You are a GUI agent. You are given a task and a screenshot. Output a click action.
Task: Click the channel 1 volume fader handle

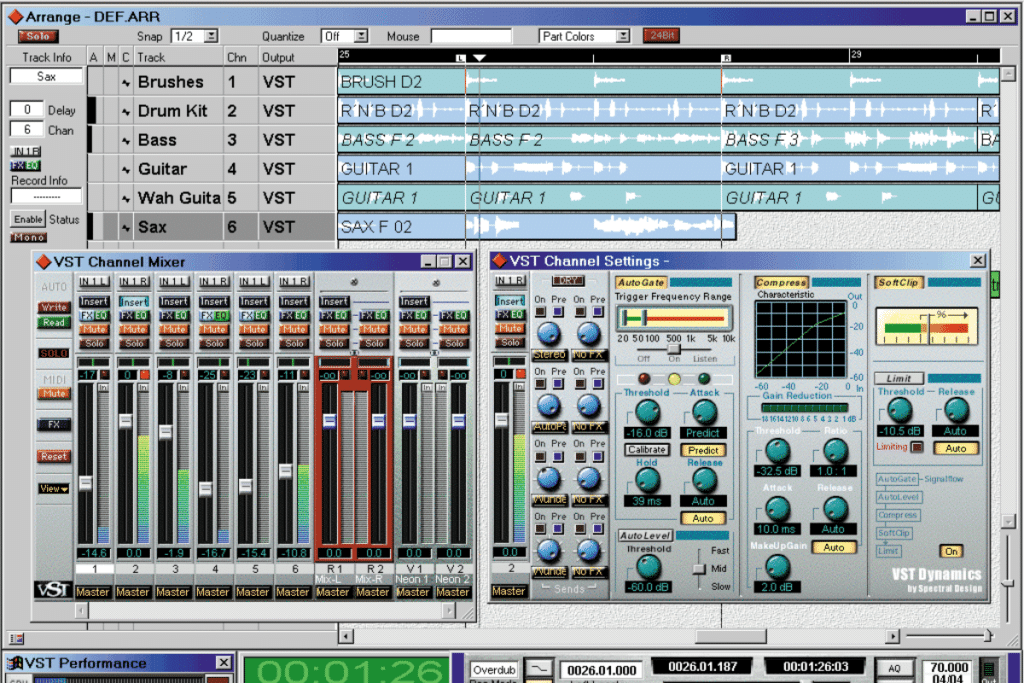[x=86, y=483]
